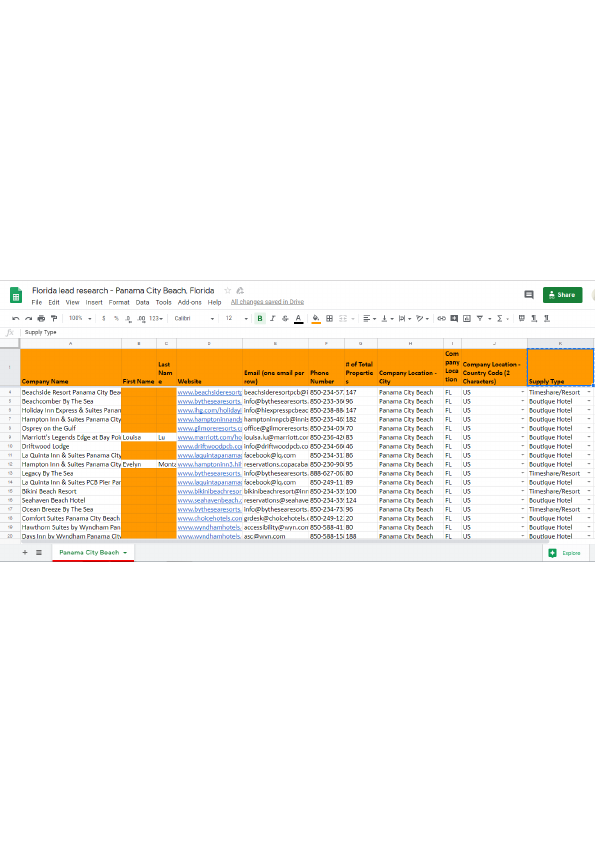Click into the formula bar showing Supply Type
Viewport: 595px width, 842px height.
coord(306,332)
